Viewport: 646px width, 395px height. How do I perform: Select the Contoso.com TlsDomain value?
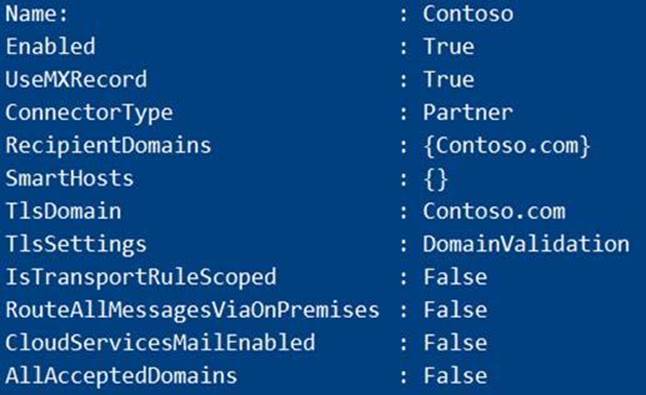coord(494,211)
